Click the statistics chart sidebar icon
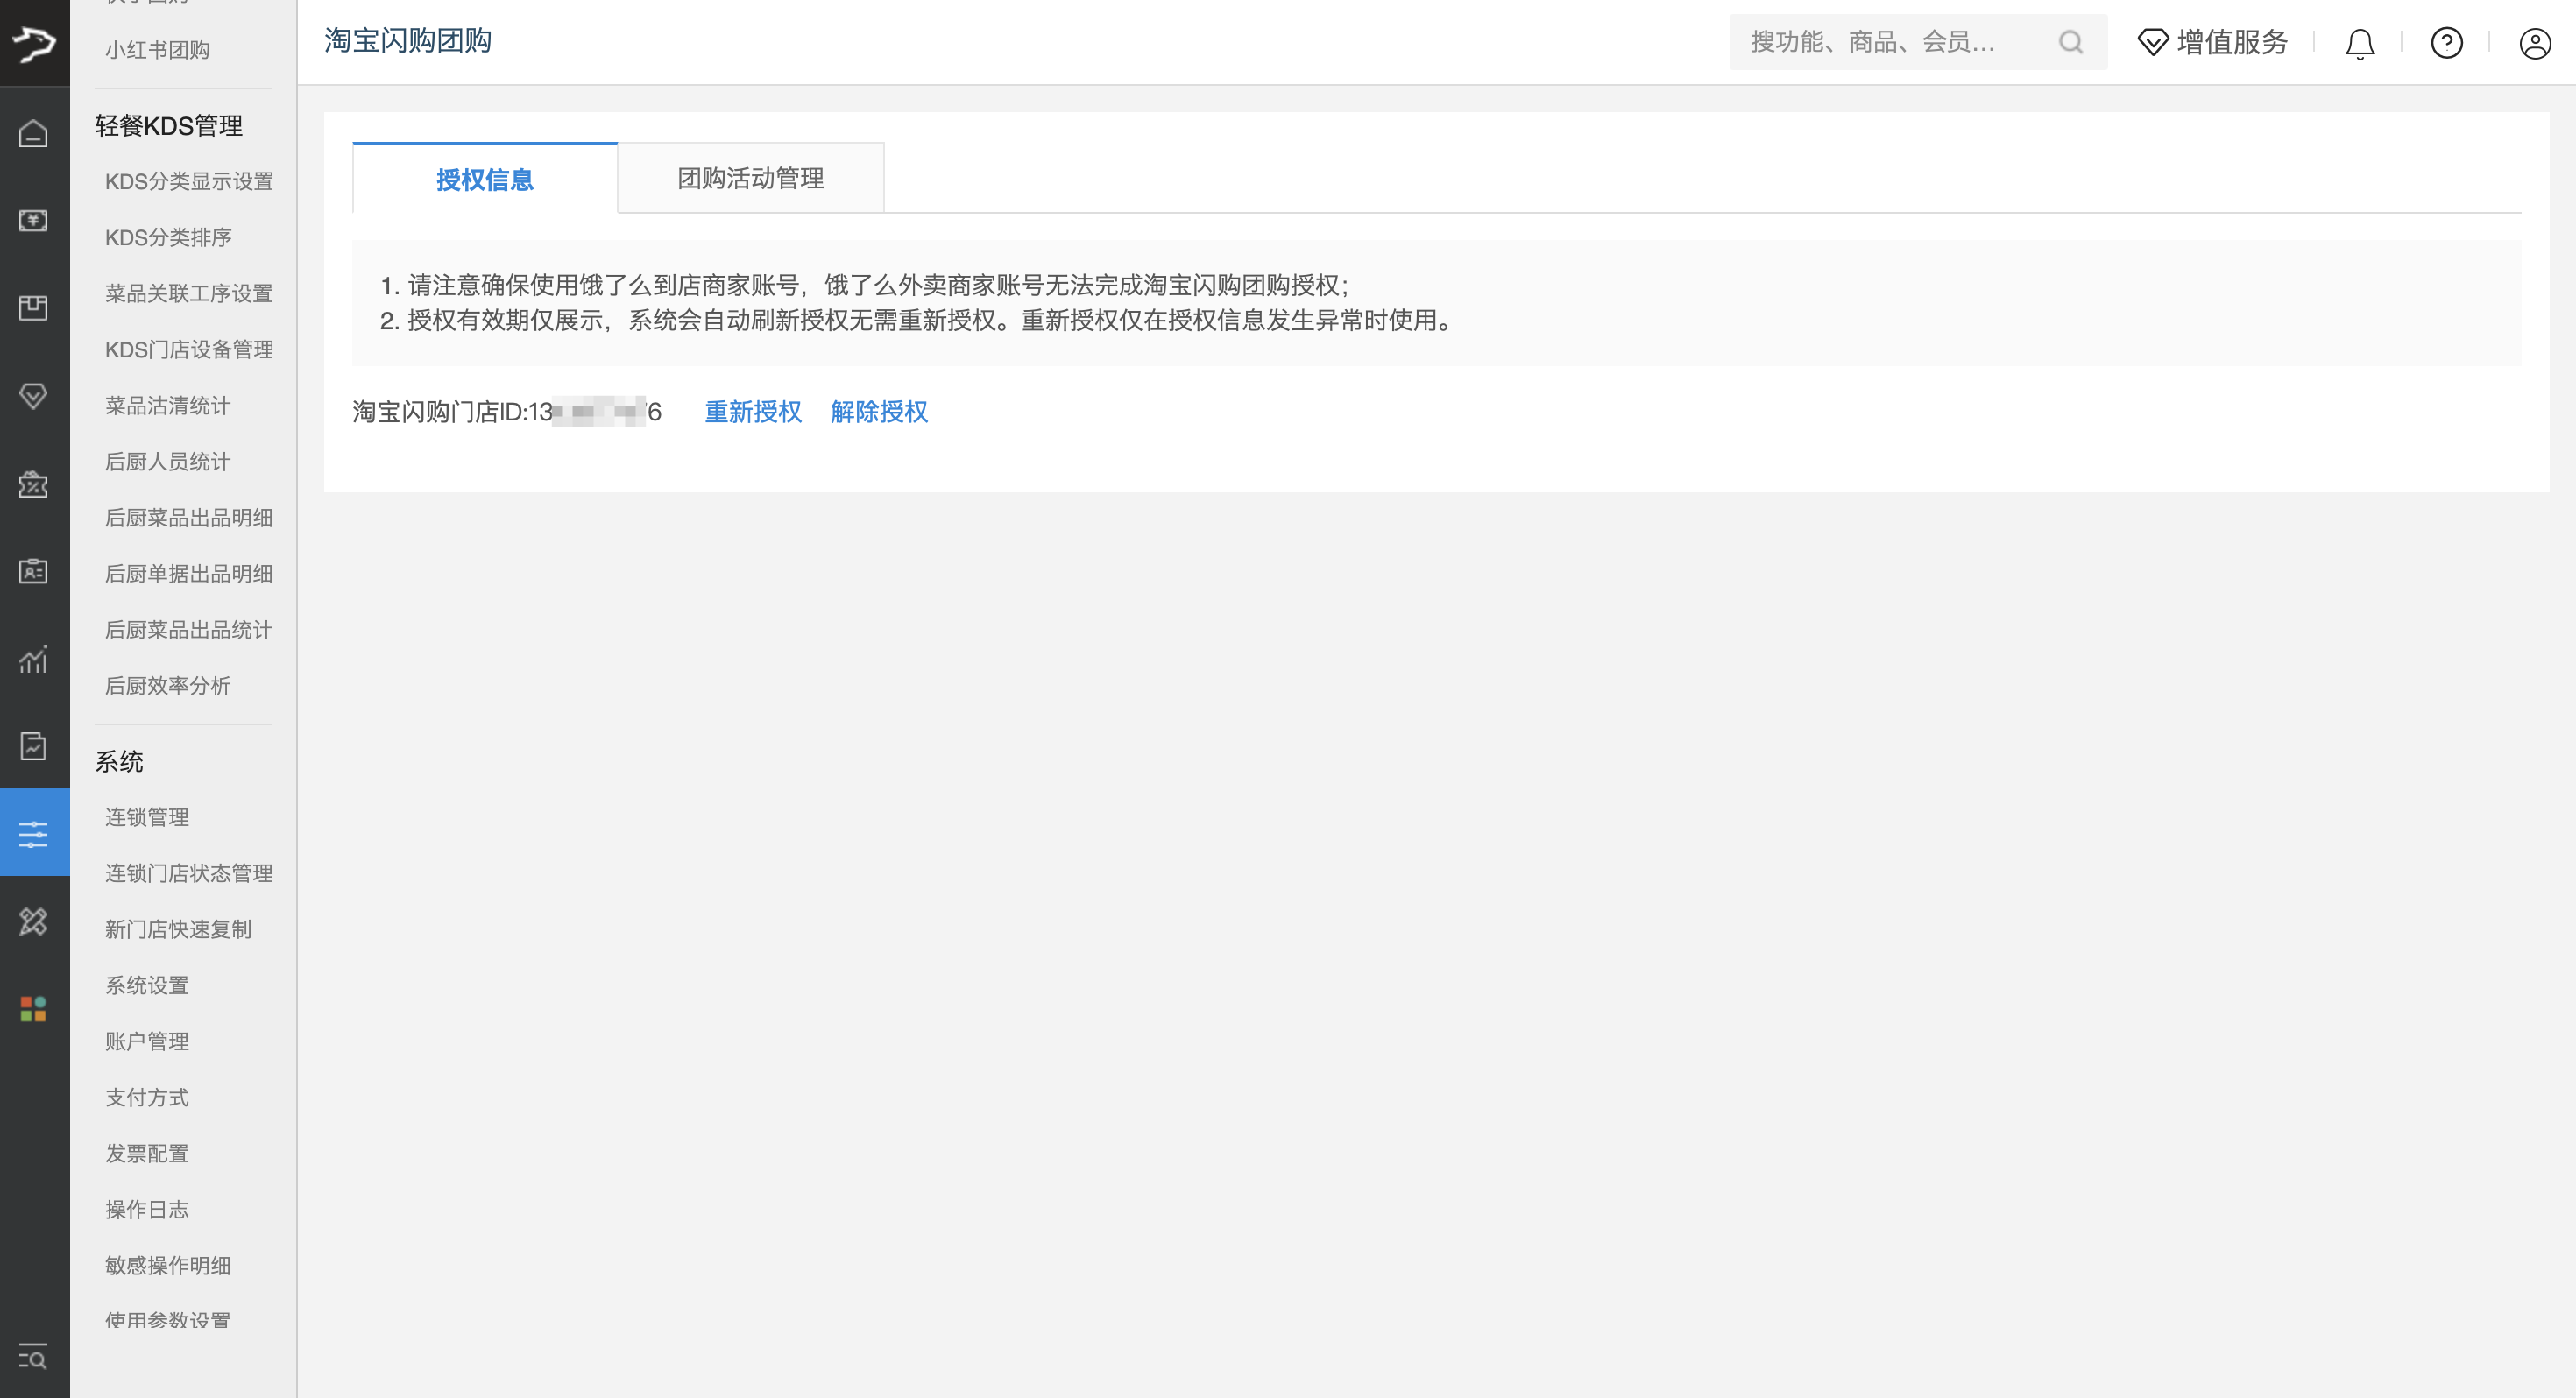Screen dimensions: 2576x1398 tap(33, 659)
